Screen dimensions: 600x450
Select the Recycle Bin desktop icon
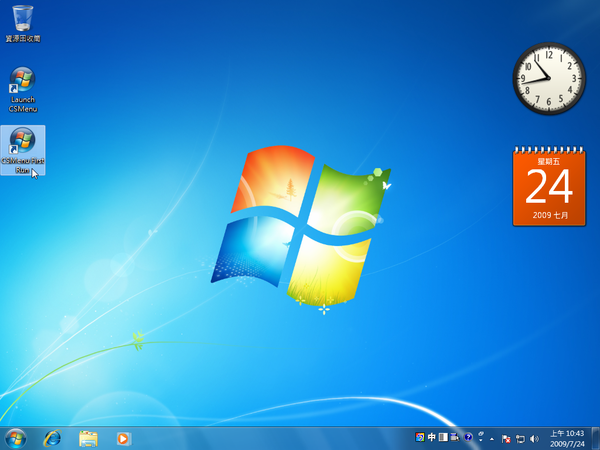(x=23, y=23)
